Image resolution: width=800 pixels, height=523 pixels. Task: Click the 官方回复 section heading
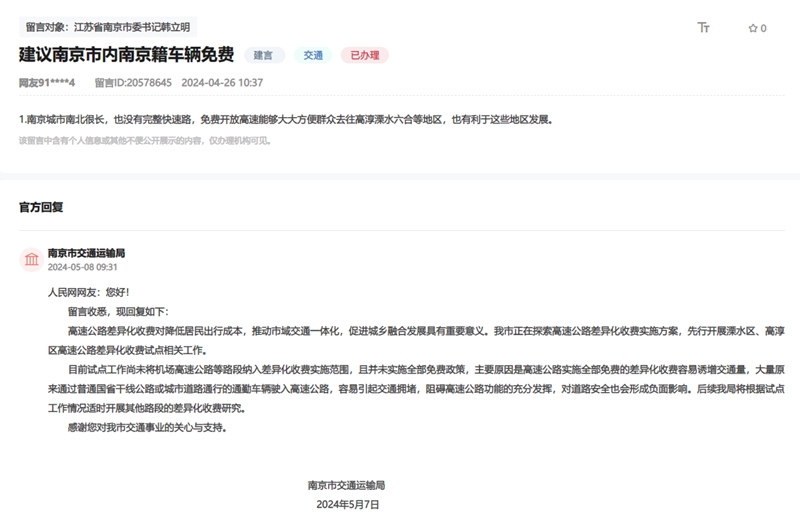41,207
